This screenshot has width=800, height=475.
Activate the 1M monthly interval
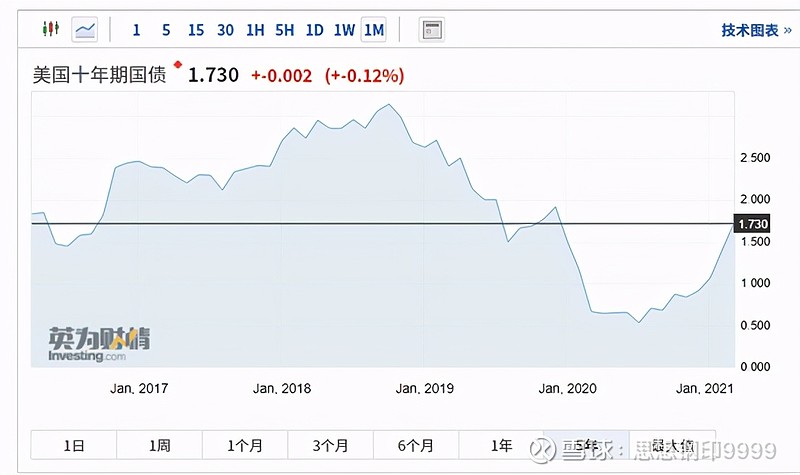[373, 30]
